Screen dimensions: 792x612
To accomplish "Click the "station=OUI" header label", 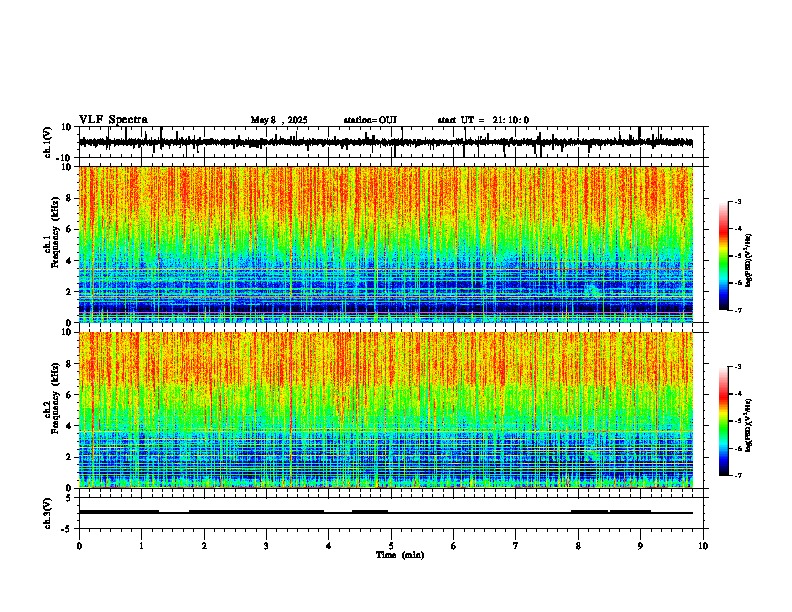I will point(370,120).
